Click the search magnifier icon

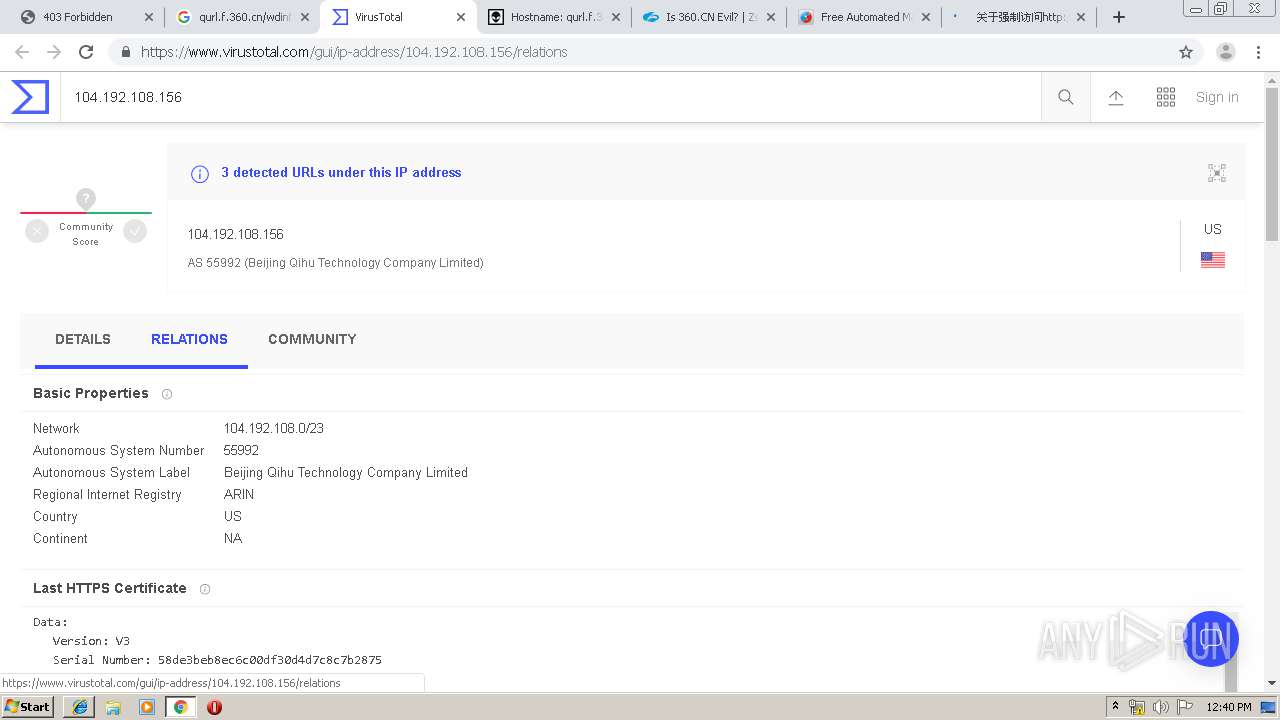(1066, 97)
